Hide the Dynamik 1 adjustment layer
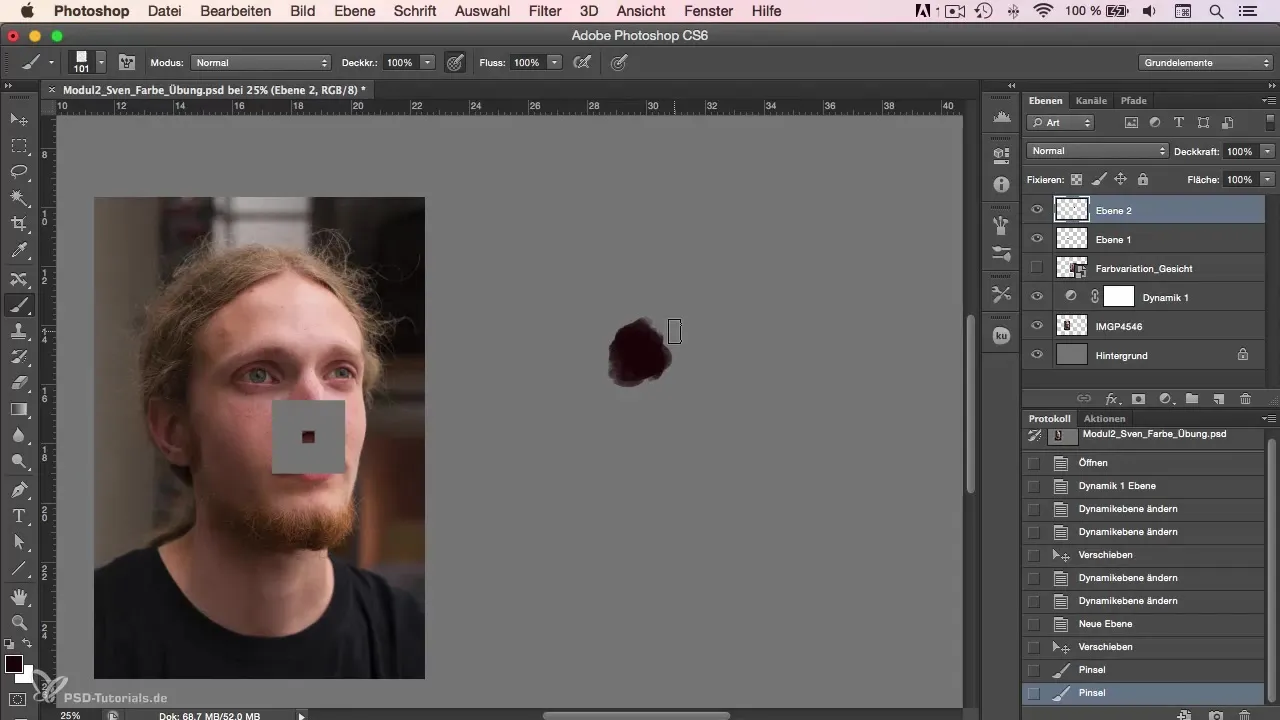 pos(1037,297)
